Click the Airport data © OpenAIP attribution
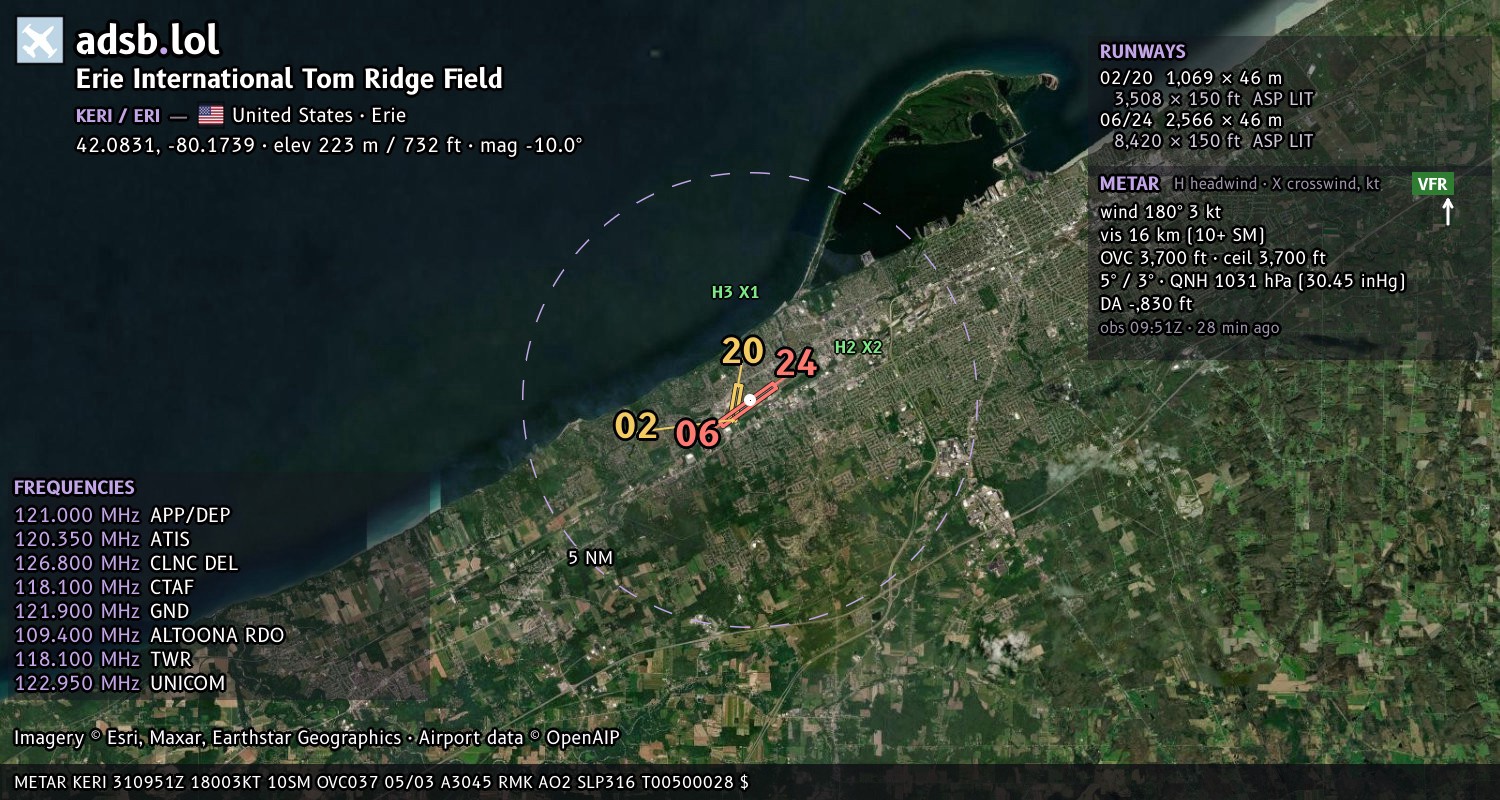The image size is (1500, 800). pyautogui.click(x=519, y=738)
